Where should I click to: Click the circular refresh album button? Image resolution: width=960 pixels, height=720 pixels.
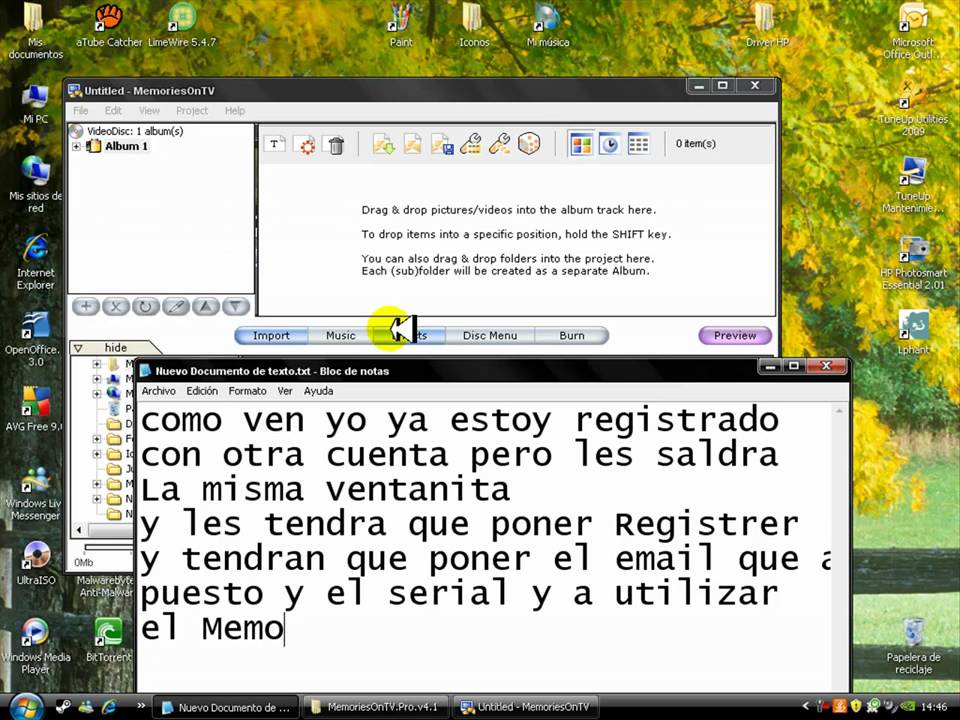146,306
